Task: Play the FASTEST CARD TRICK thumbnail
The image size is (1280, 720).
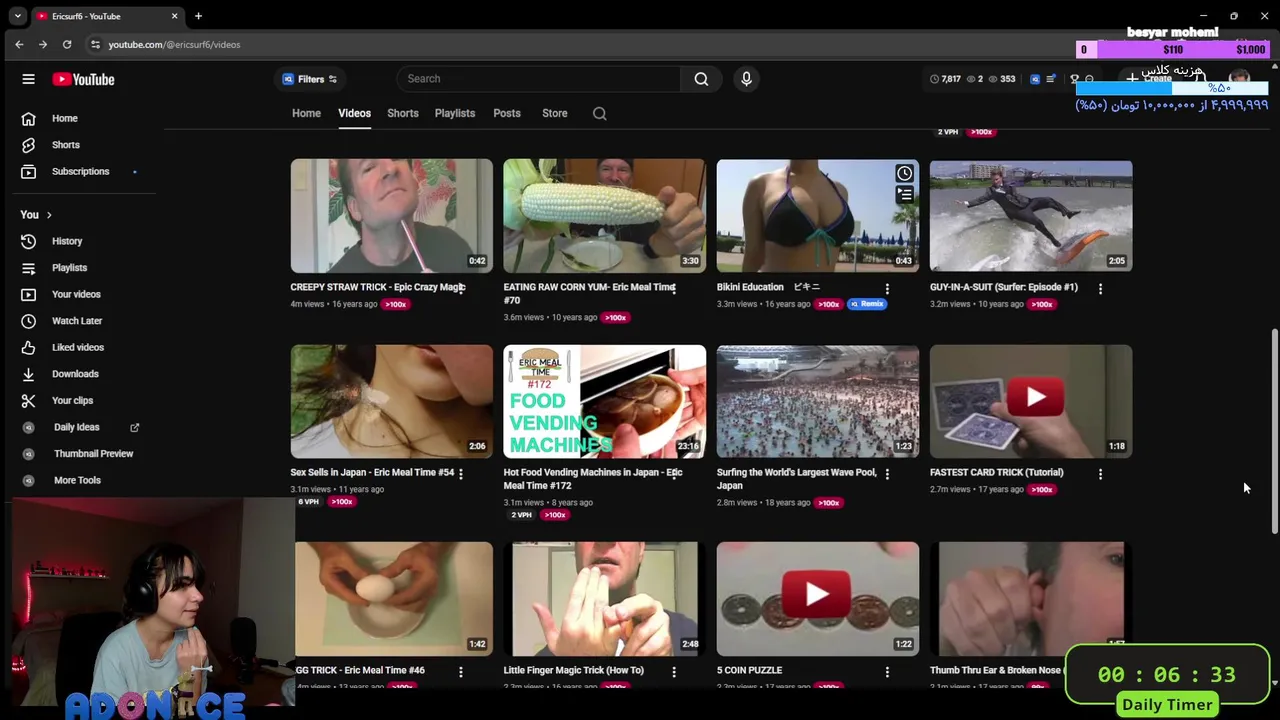Action: (x=1031, y=401)
